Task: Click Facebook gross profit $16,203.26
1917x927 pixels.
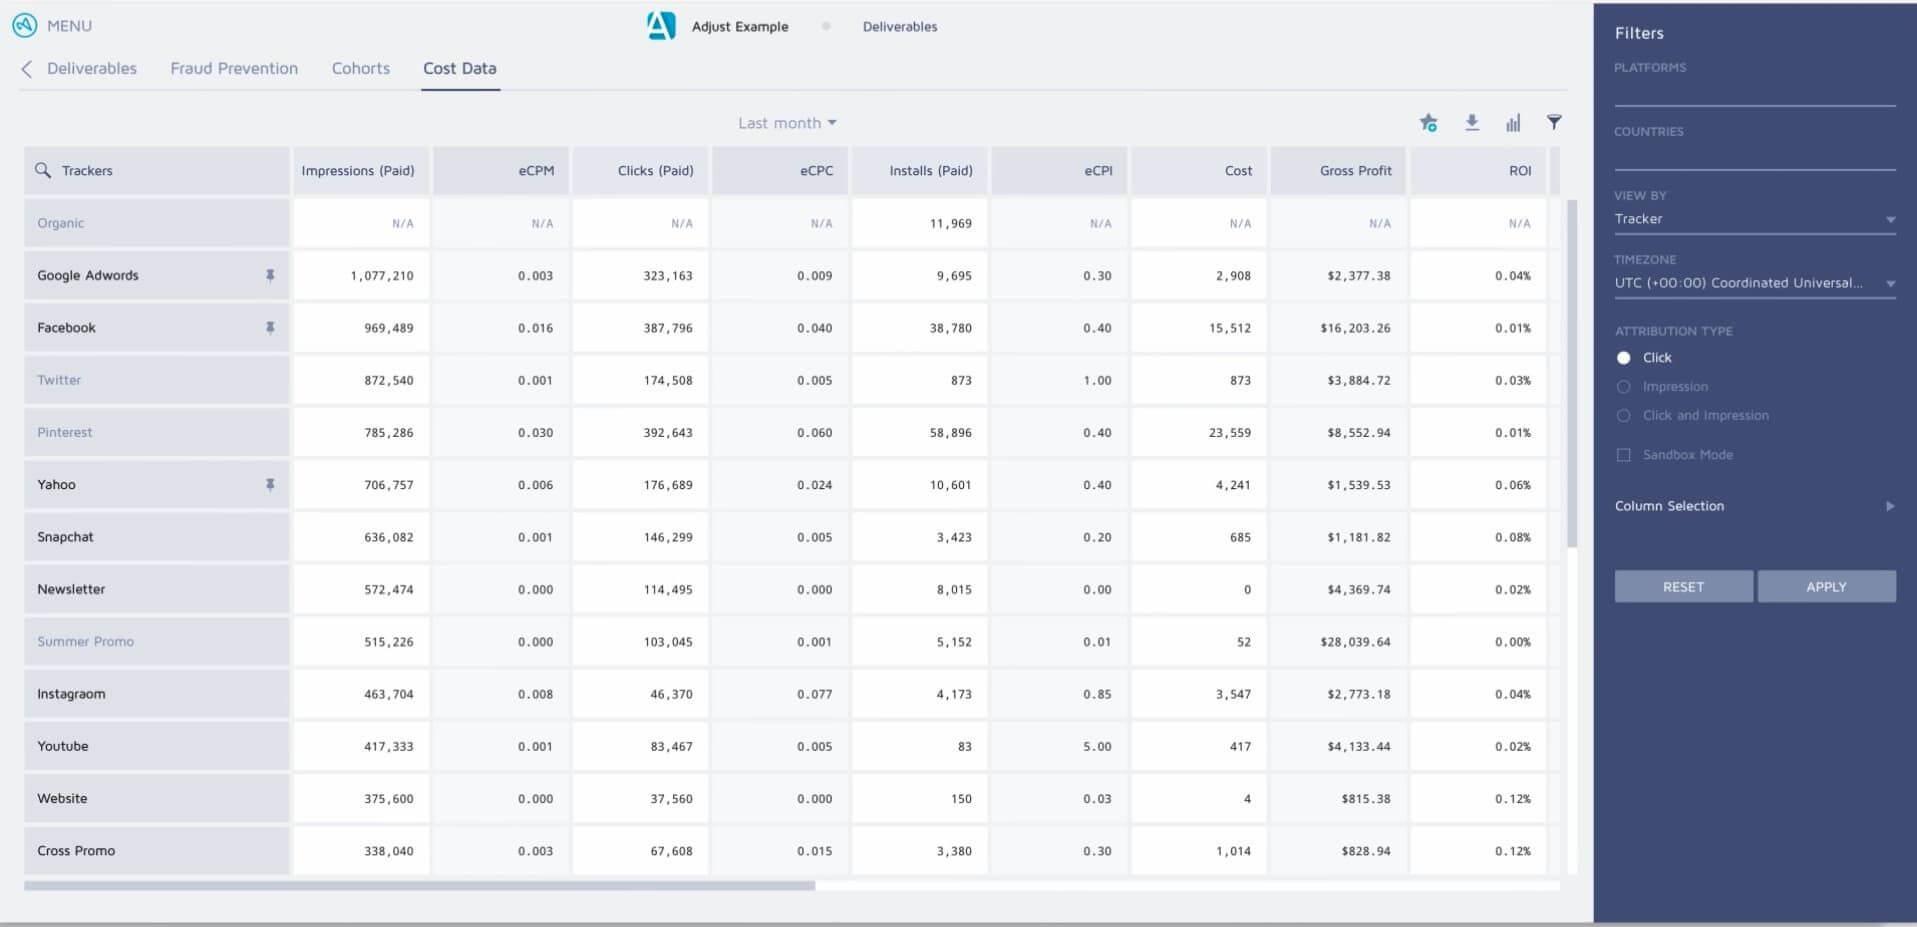Action: tap(1355, 328)
